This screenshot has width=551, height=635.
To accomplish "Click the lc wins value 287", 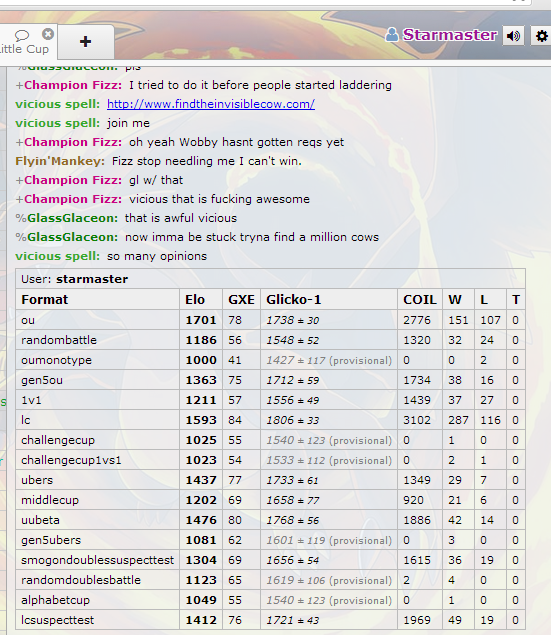I will pos(458,420).
